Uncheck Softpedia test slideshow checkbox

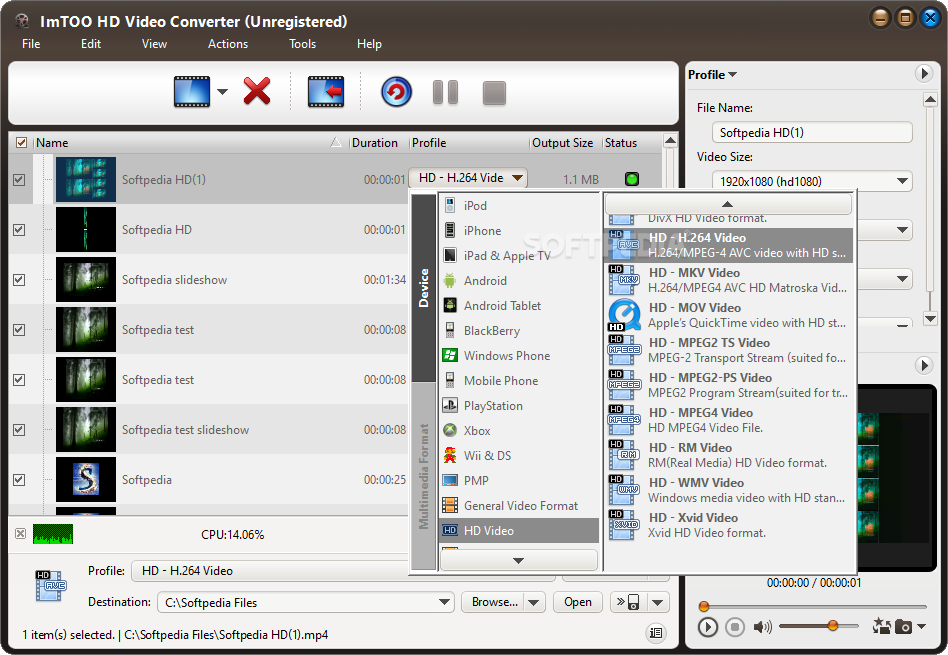point(19,429)
